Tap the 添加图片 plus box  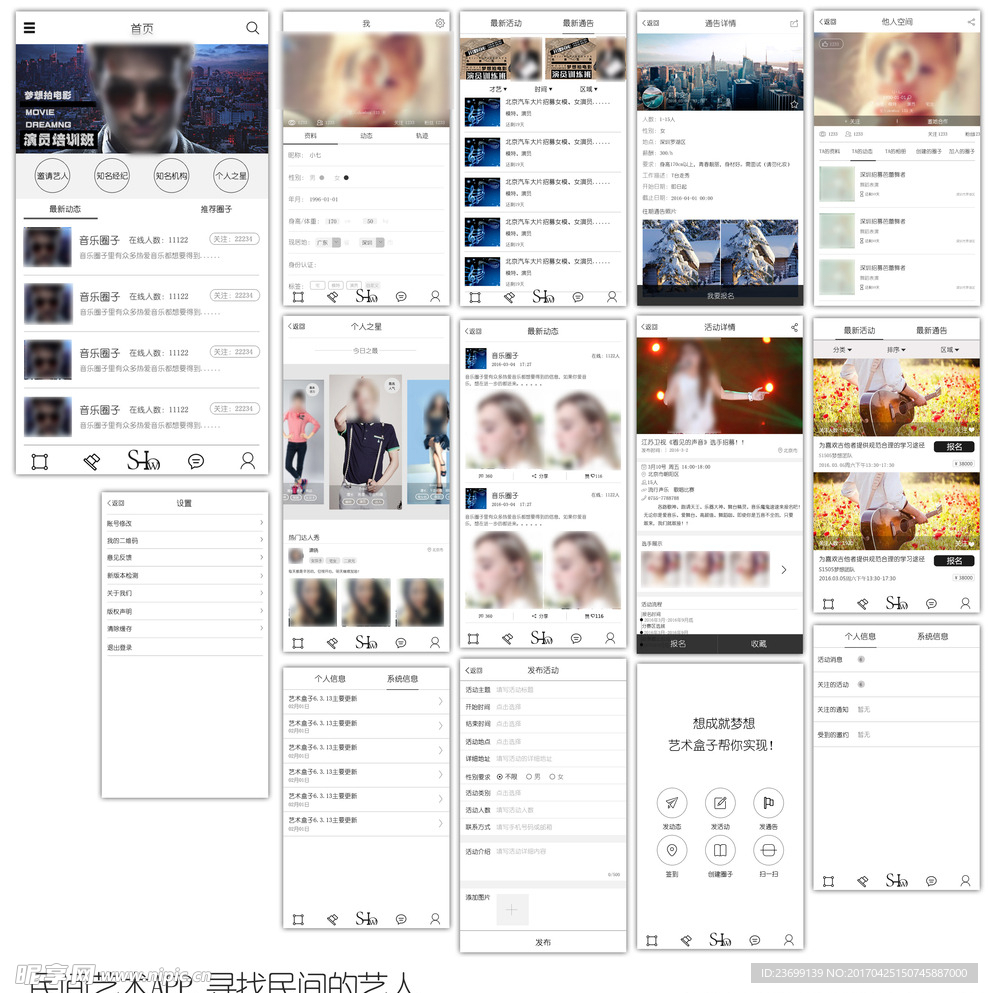[x=511, y=909]
